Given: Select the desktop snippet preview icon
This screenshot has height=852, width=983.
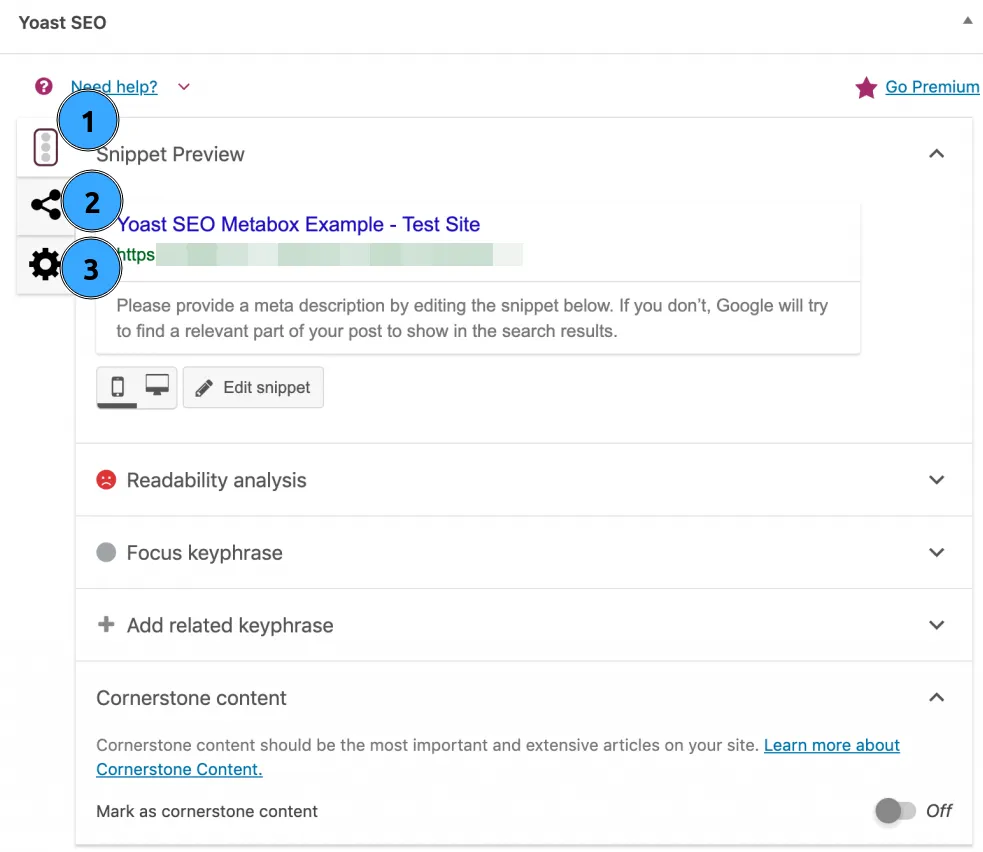Looking at the screenshot, I should pyautogui.click(x=155, y=385).
